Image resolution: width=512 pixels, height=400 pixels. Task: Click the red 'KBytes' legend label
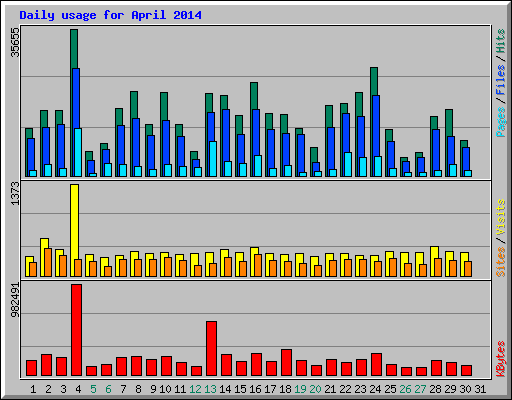click(501, 359)
